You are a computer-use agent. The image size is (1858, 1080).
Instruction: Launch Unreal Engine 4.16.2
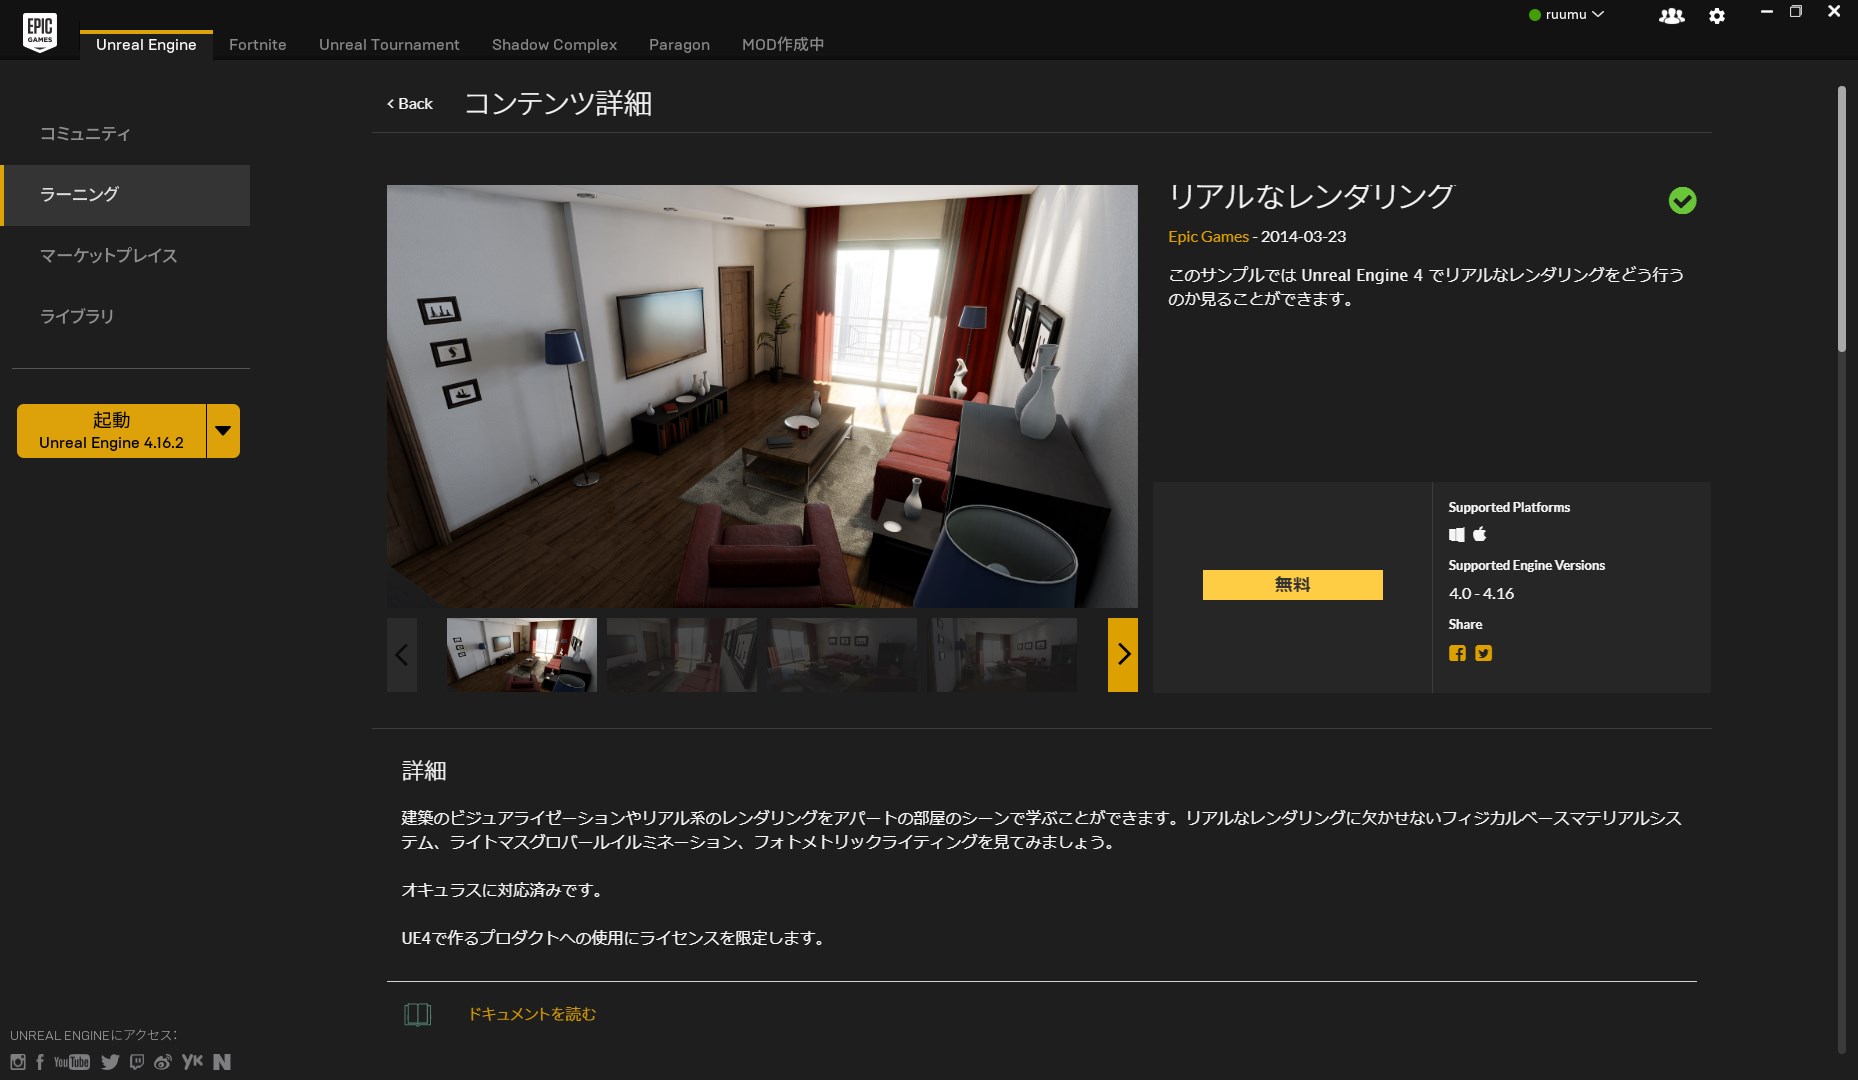coord(111,431)
